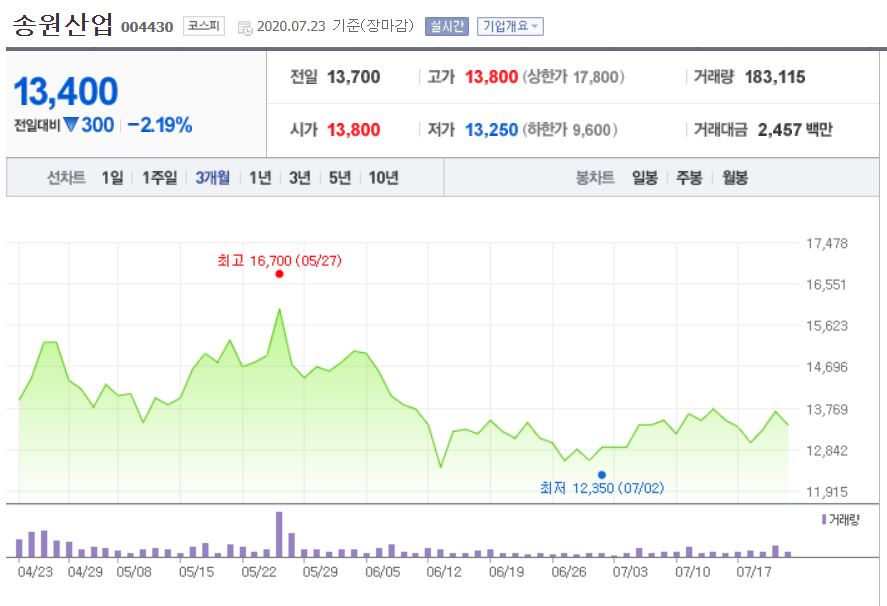
Task: Click the red 최고 16,700 peak marker dot
Action: pos(279,274)
